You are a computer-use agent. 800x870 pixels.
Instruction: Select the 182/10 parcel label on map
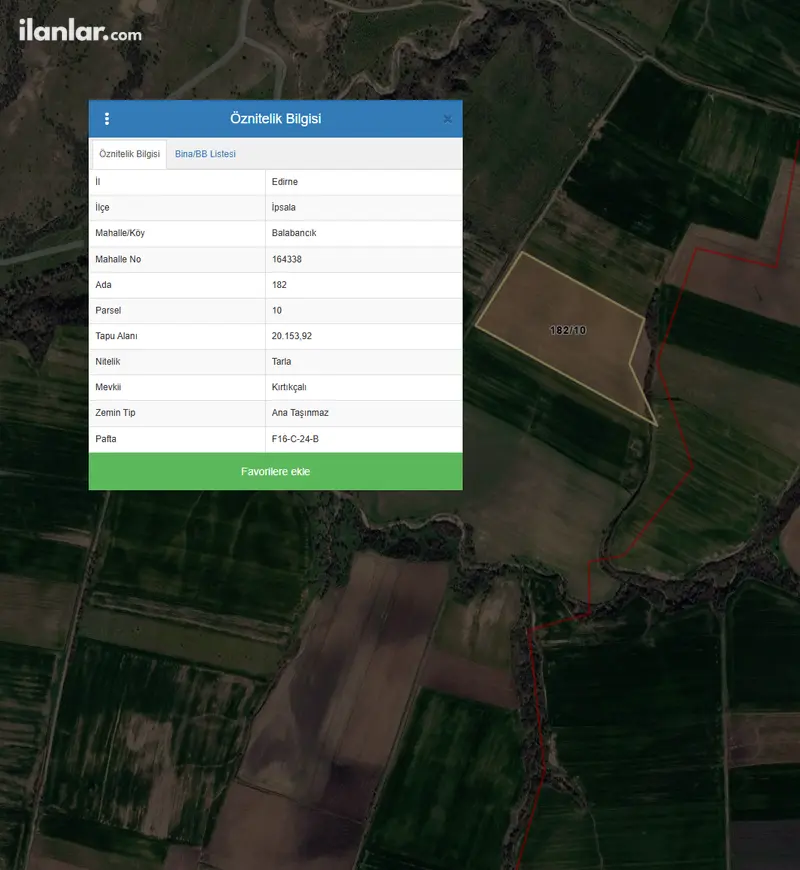click(568, 331)
